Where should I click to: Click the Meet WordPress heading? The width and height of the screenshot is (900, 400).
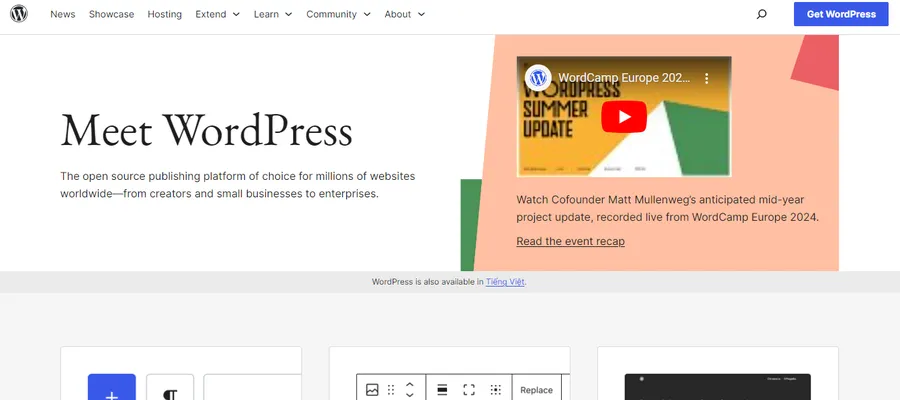(207, 131)
